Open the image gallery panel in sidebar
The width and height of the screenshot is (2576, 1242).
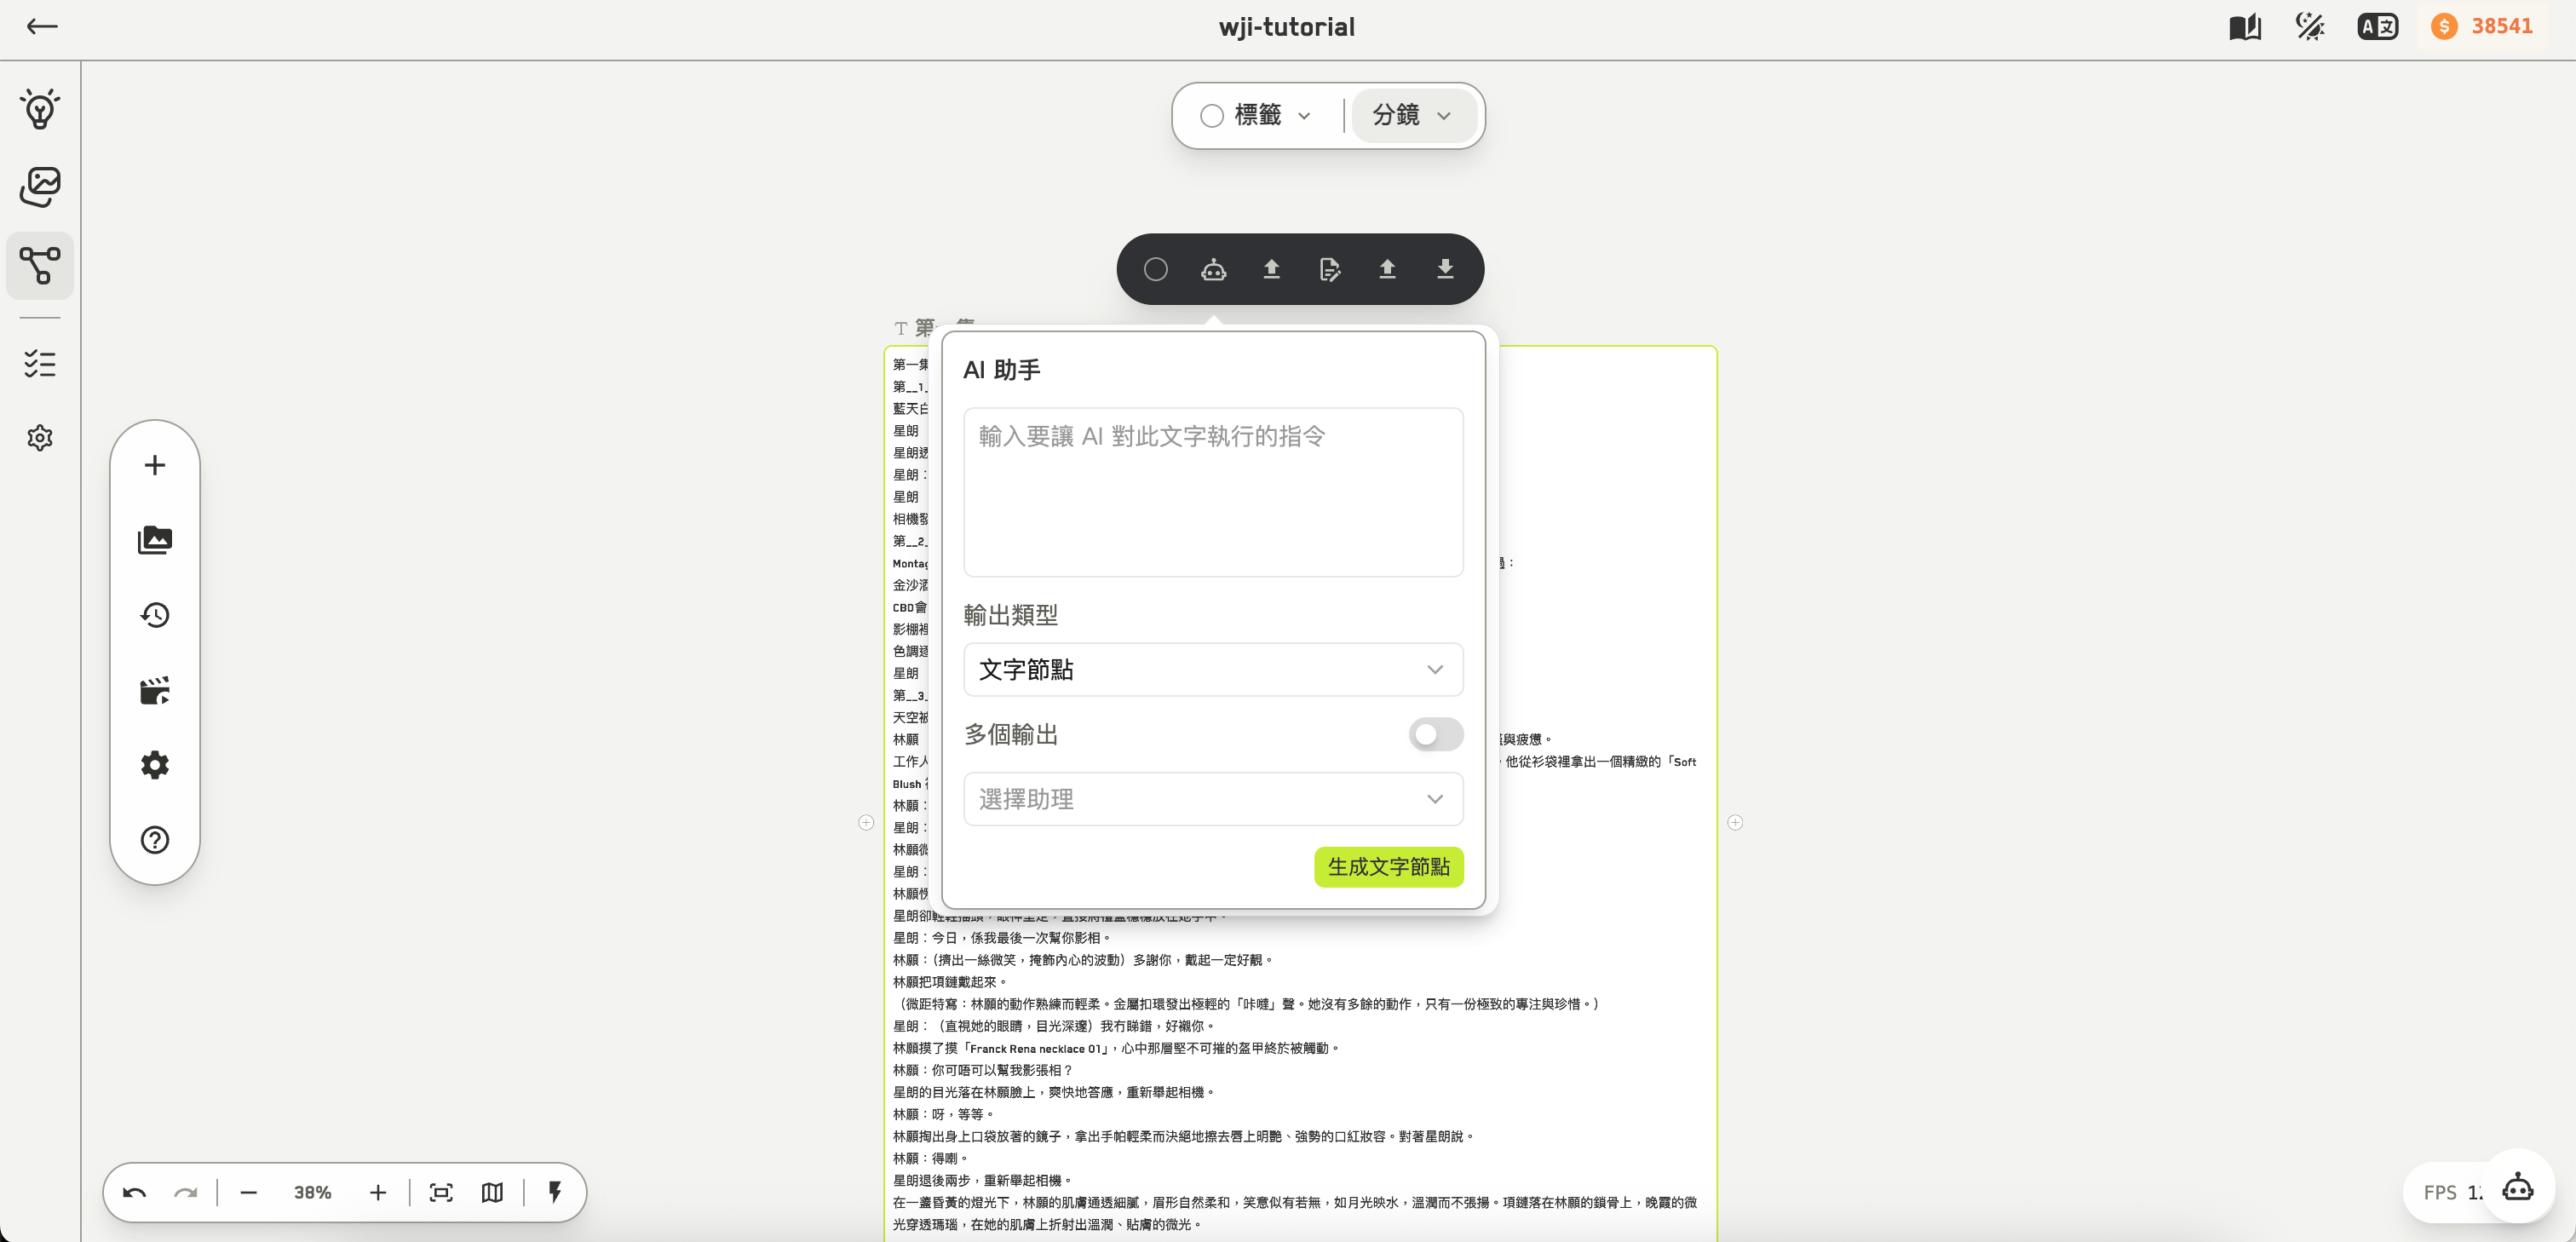pyautogui.click(x=40, y=187)
